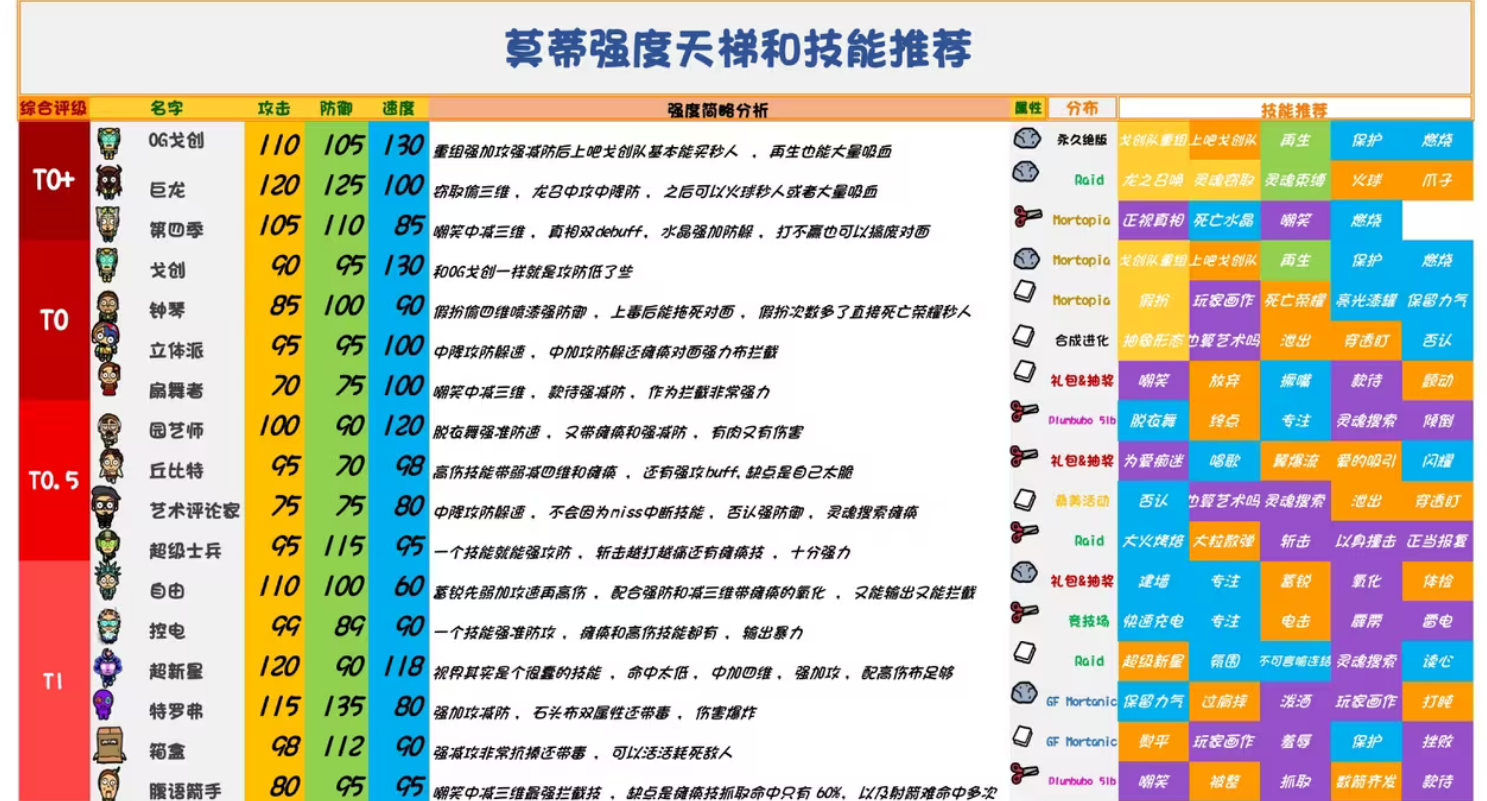Click the 快速充电 skill cell

(x=1153, y=621)
